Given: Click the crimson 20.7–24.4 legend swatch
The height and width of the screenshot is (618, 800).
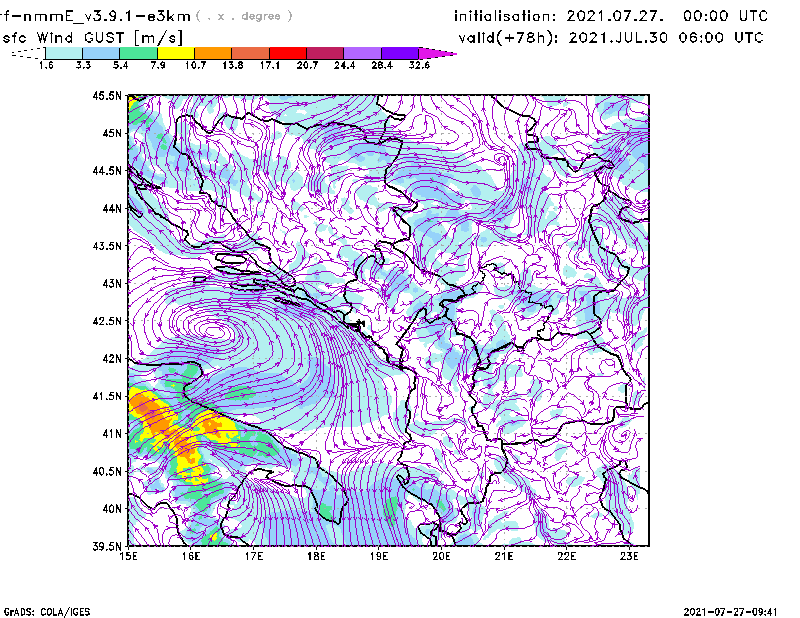Looking at the screenshot, I should point(325,53).
